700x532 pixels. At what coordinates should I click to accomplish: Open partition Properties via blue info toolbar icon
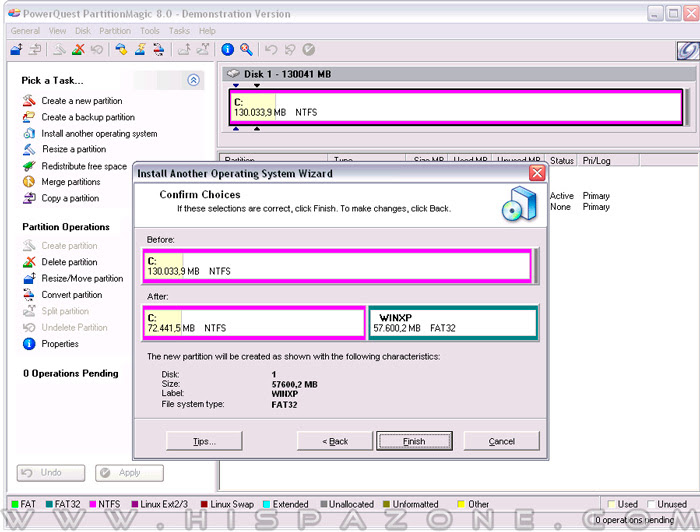227,49
